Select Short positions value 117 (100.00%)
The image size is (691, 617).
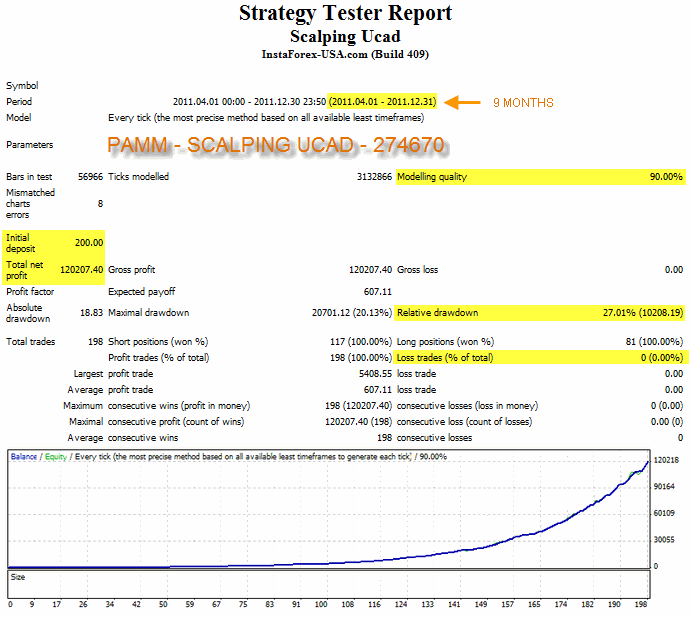[x=360, y=342]
